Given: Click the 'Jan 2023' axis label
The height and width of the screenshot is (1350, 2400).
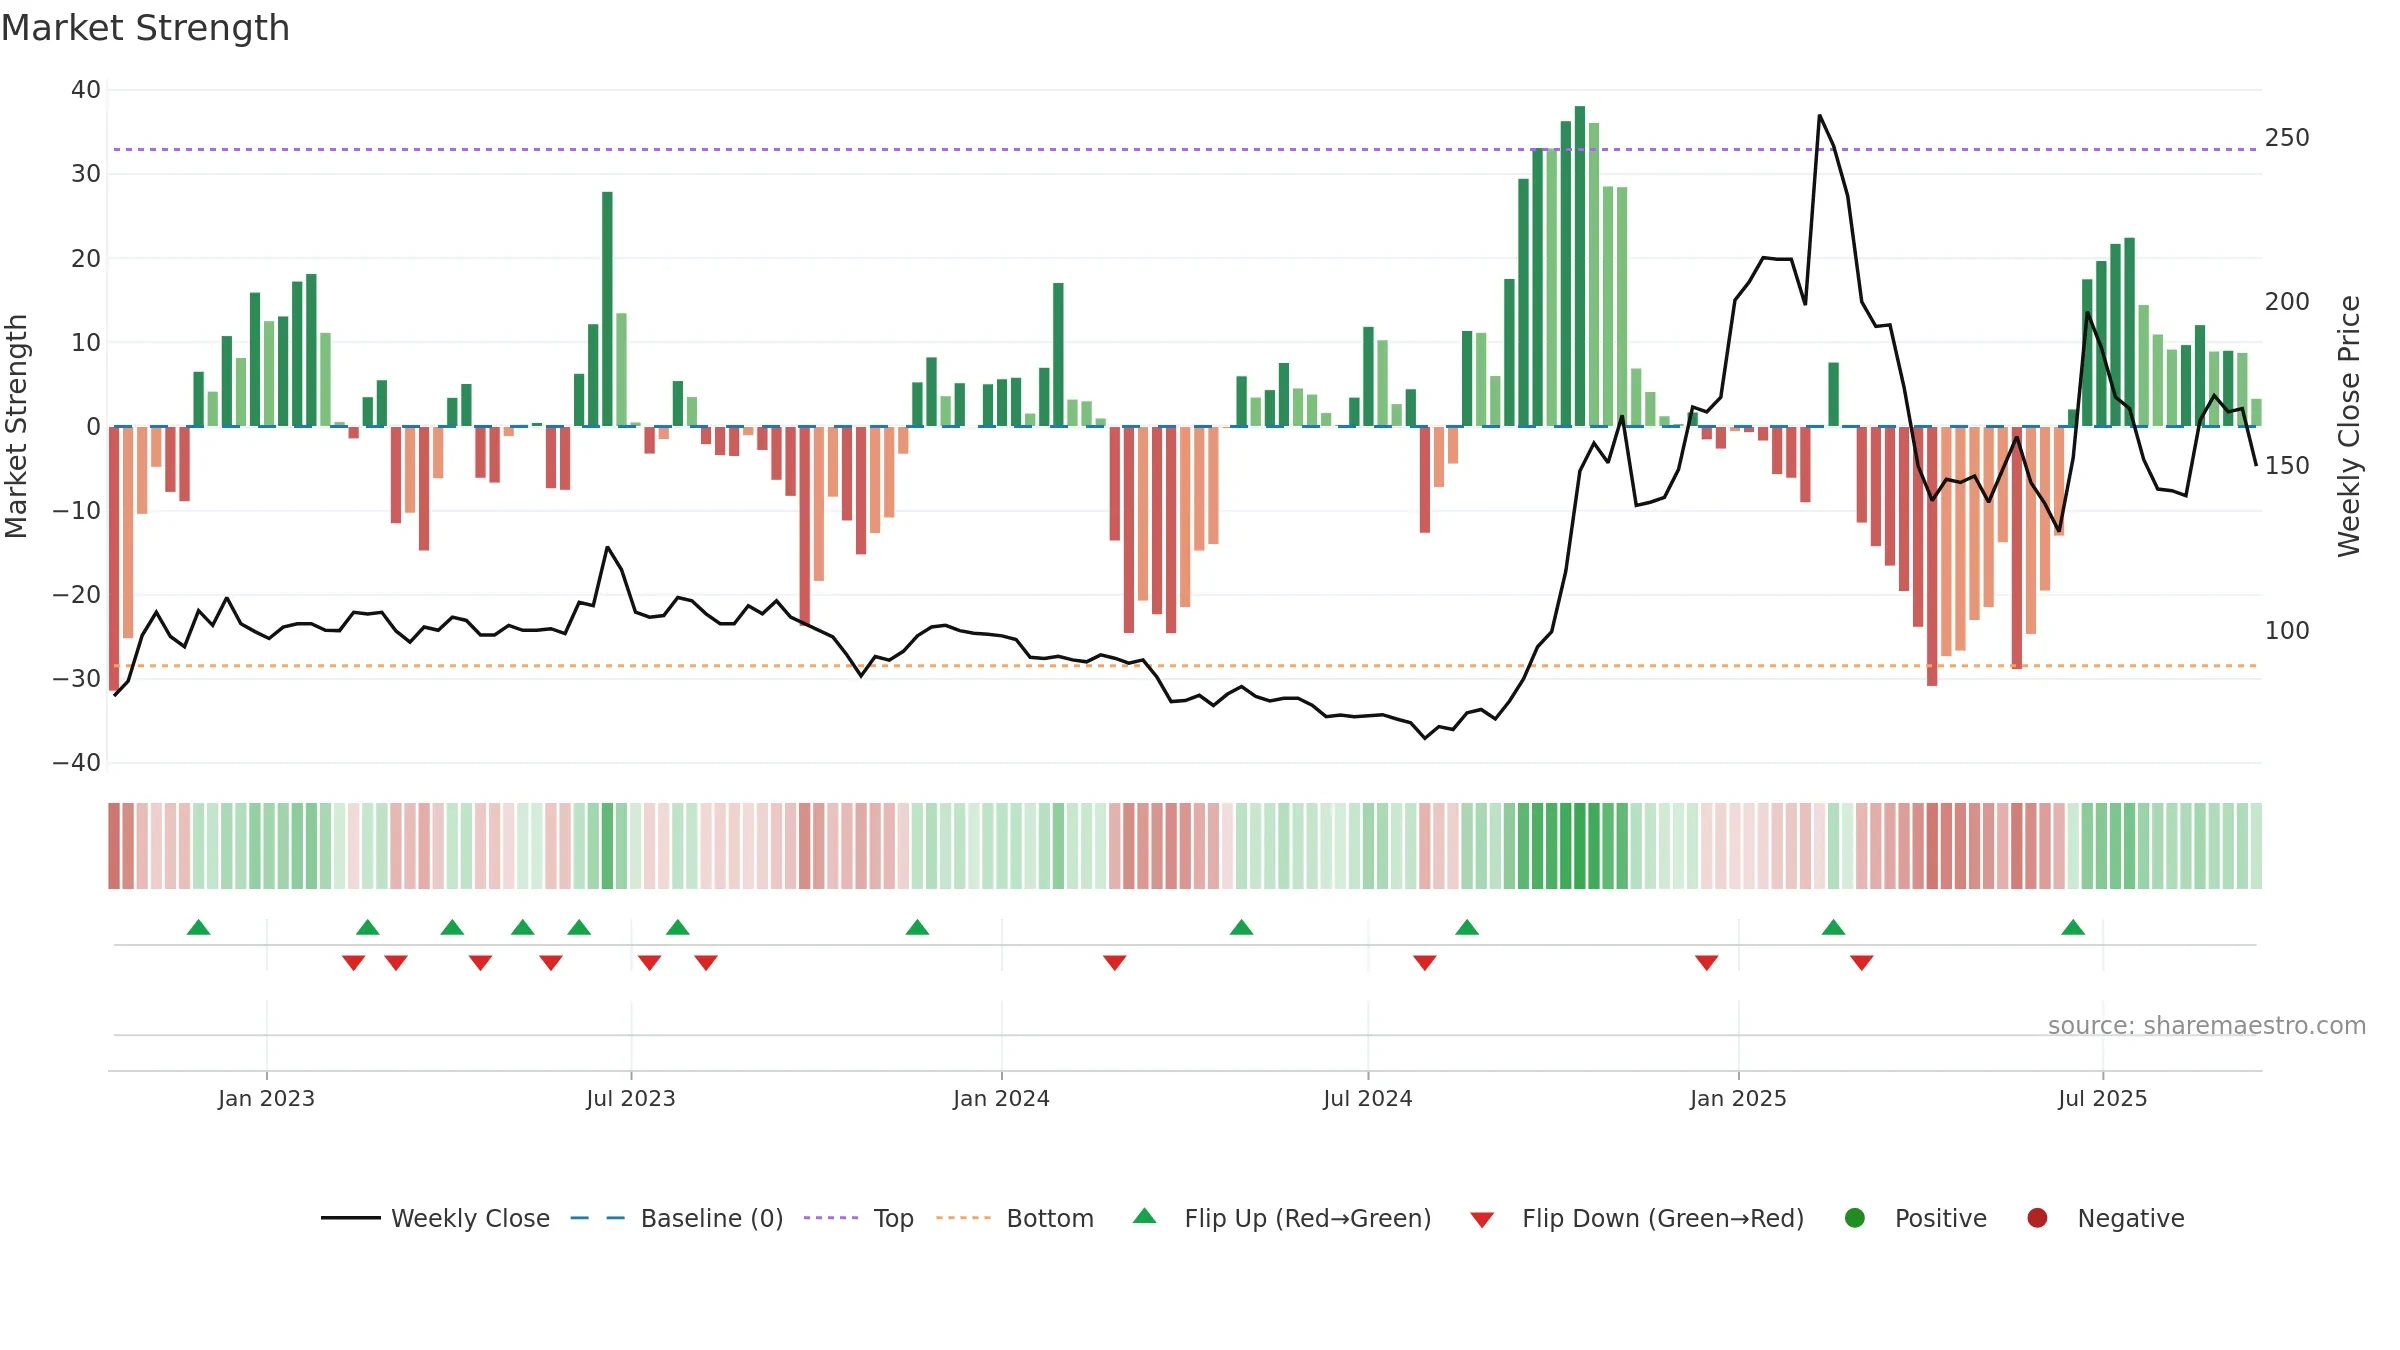Looking at the screenshot, I should tap(266, 1098).
